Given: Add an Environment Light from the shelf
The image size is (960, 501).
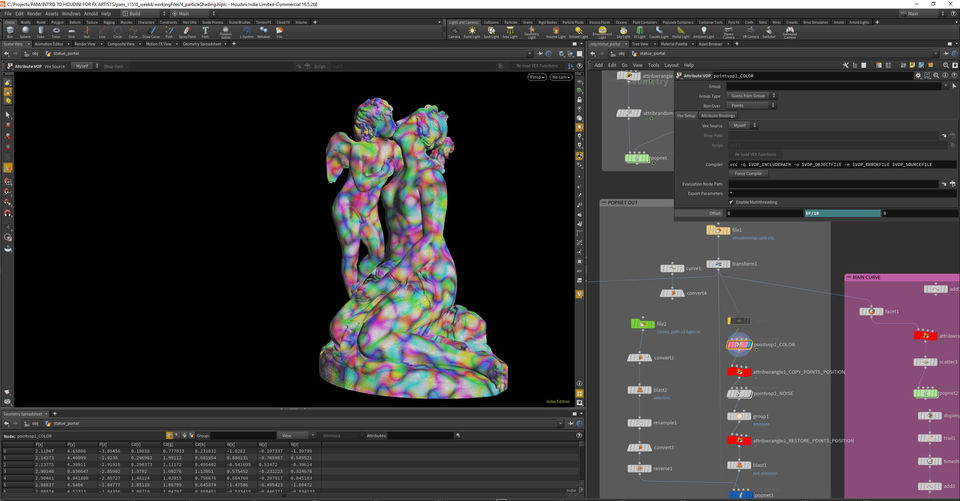Looking at the screenshot, I should [x=602, y=32].
